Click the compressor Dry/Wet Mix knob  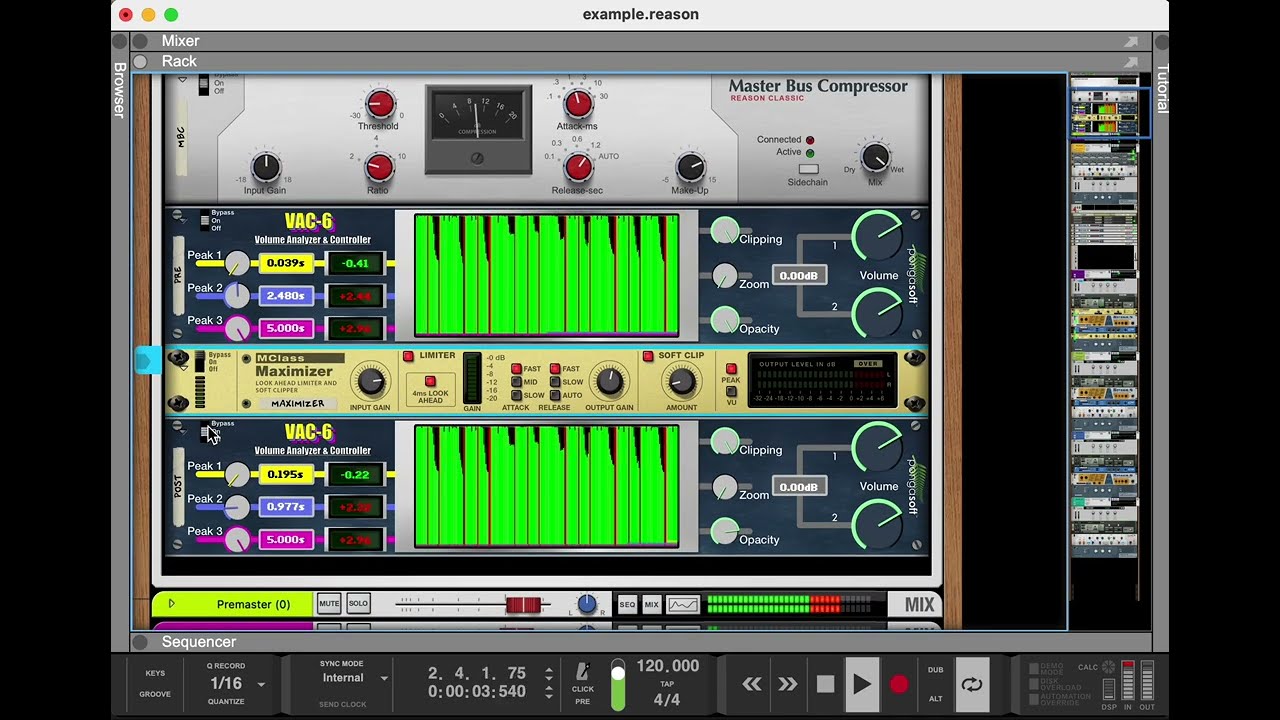[x=876, y=157]
